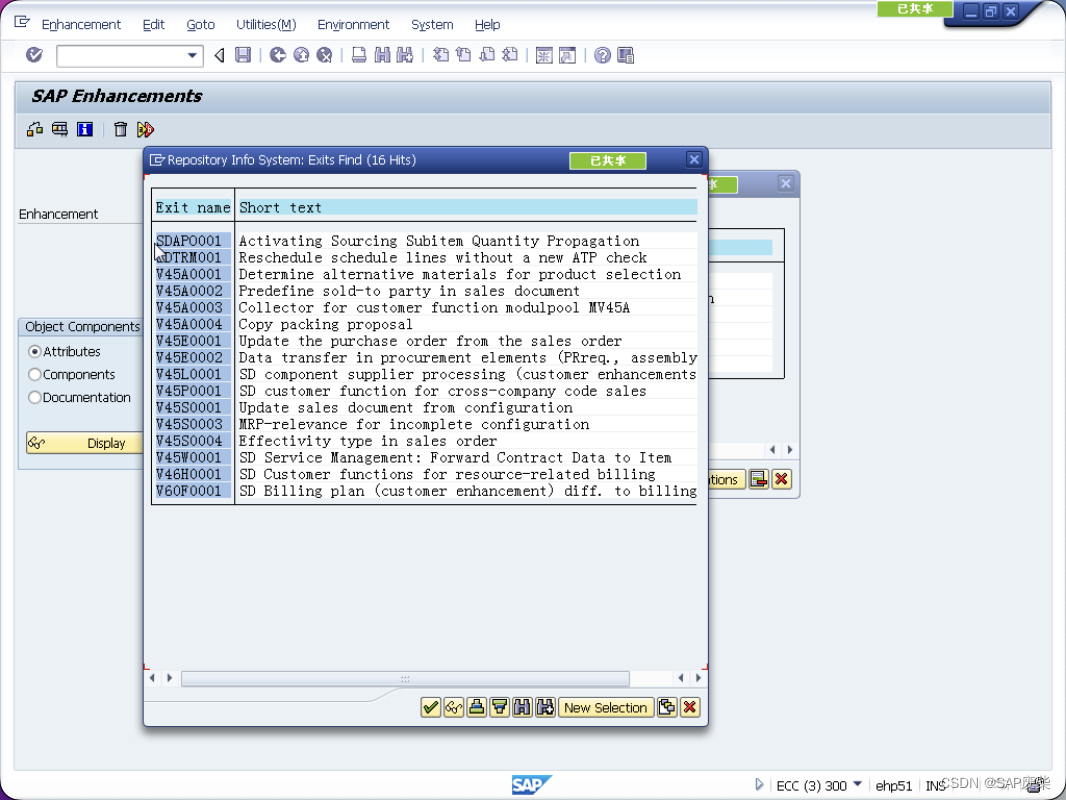The image size is (1066, 800).
Task: Open the Enhancement menu
Action: [x=81, y=24]
